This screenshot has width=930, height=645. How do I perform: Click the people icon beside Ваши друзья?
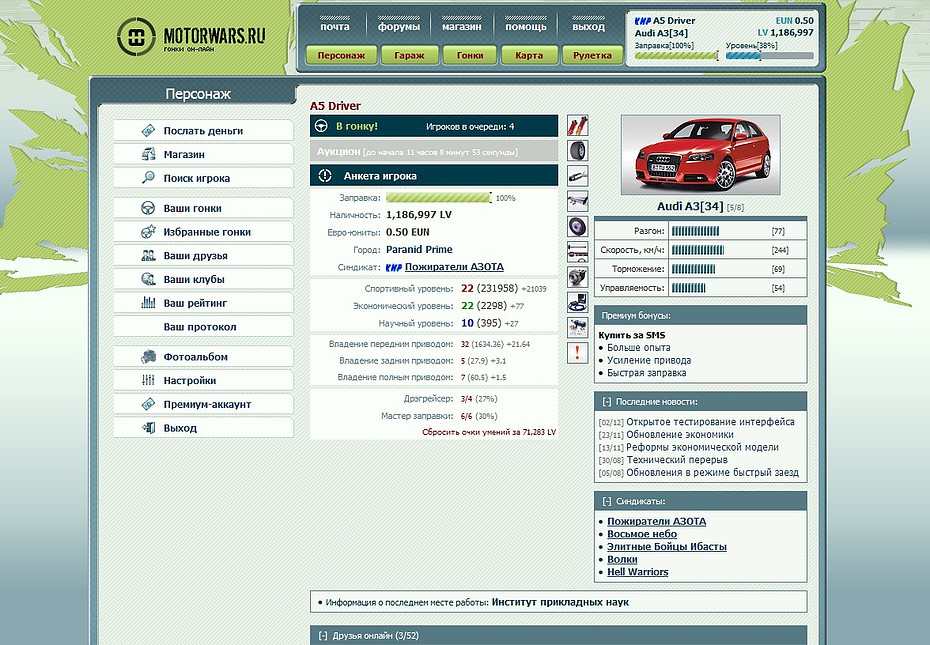pos(148,256)
